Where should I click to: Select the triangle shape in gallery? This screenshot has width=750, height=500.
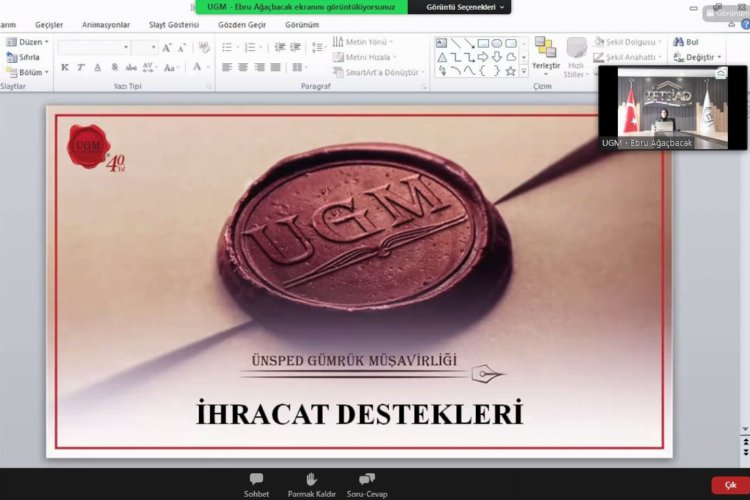pos(442,57)
